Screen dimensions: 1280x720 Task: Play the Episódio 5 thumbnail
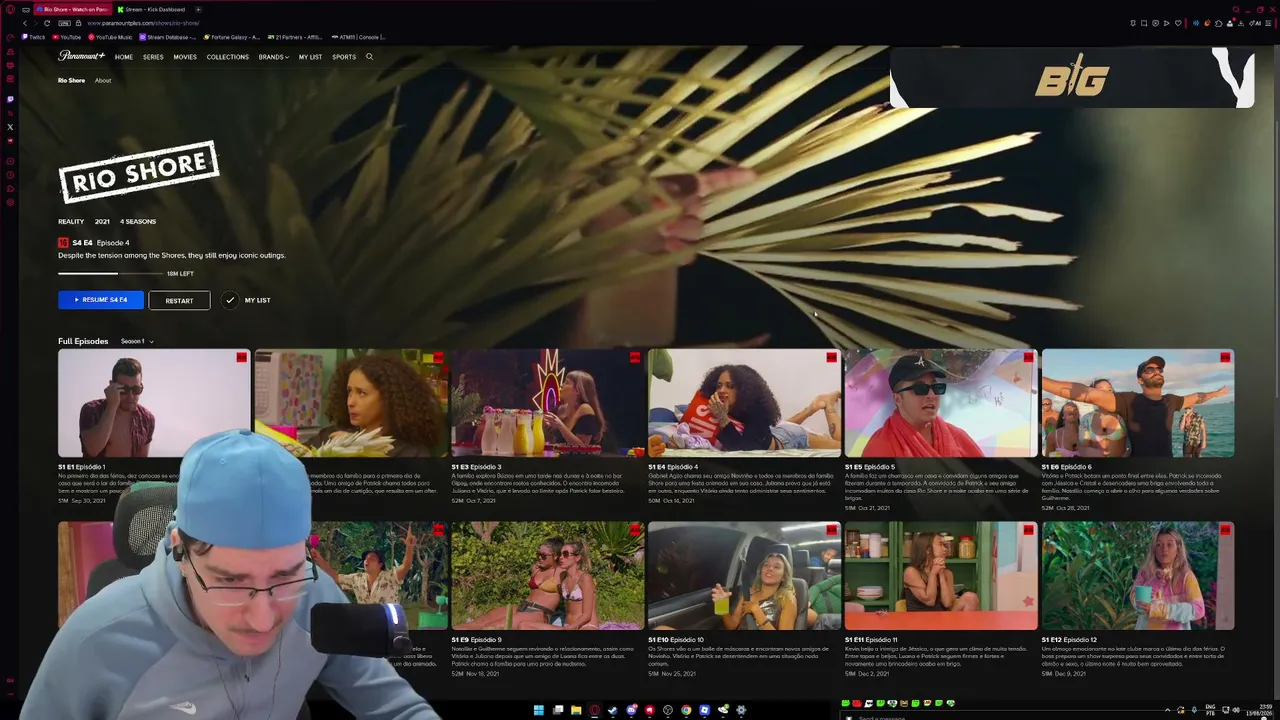click(941, 403)
